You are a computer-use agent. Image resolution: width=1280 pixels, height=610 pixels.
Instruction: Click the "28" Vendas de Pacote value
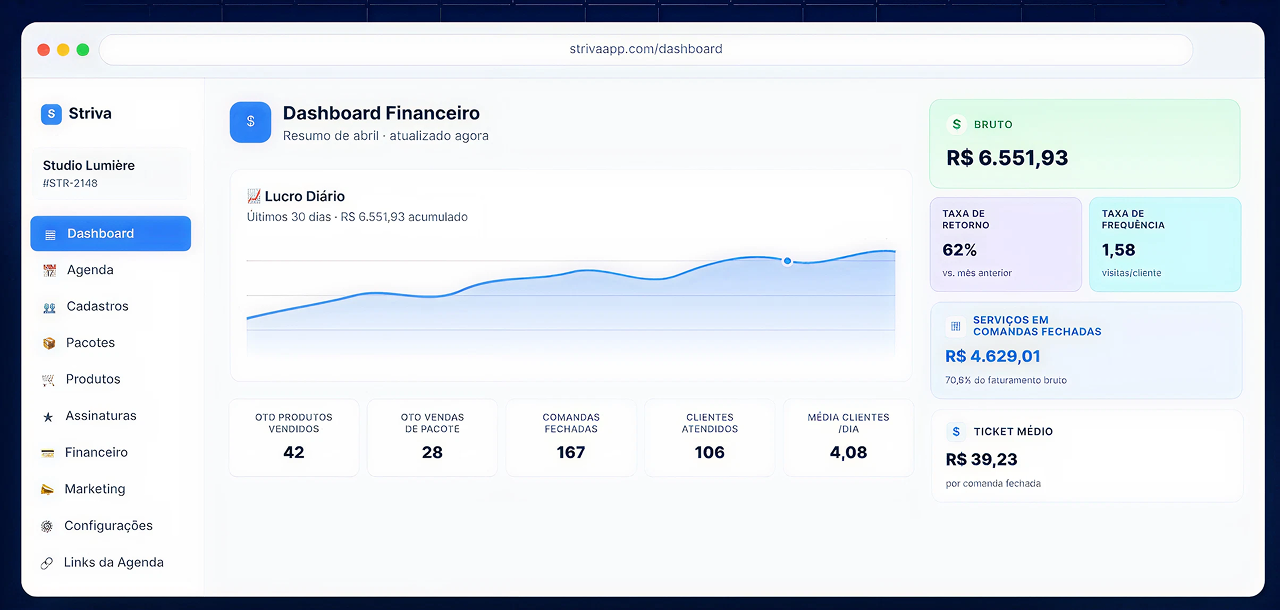[432, 453]
